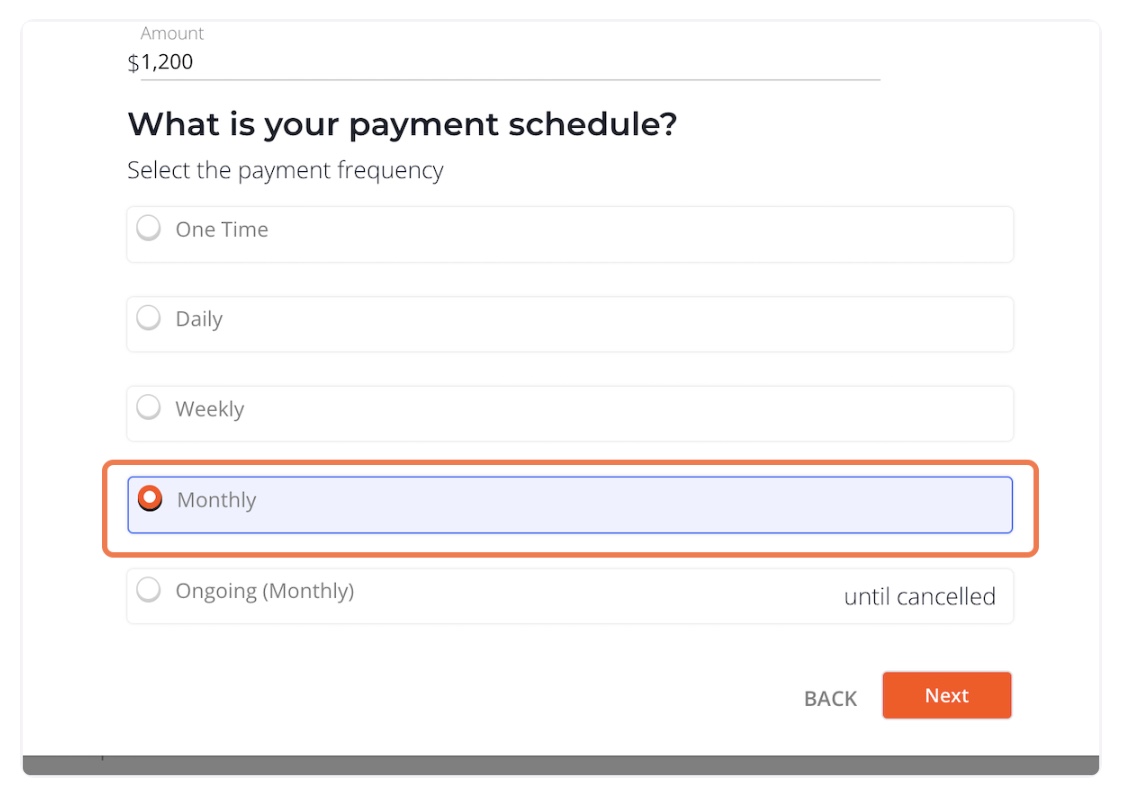Click the "Select the payment frequency" subtitle
Image resolution: width=1132 pixels, height=806 pixels.
pos(285,170)
